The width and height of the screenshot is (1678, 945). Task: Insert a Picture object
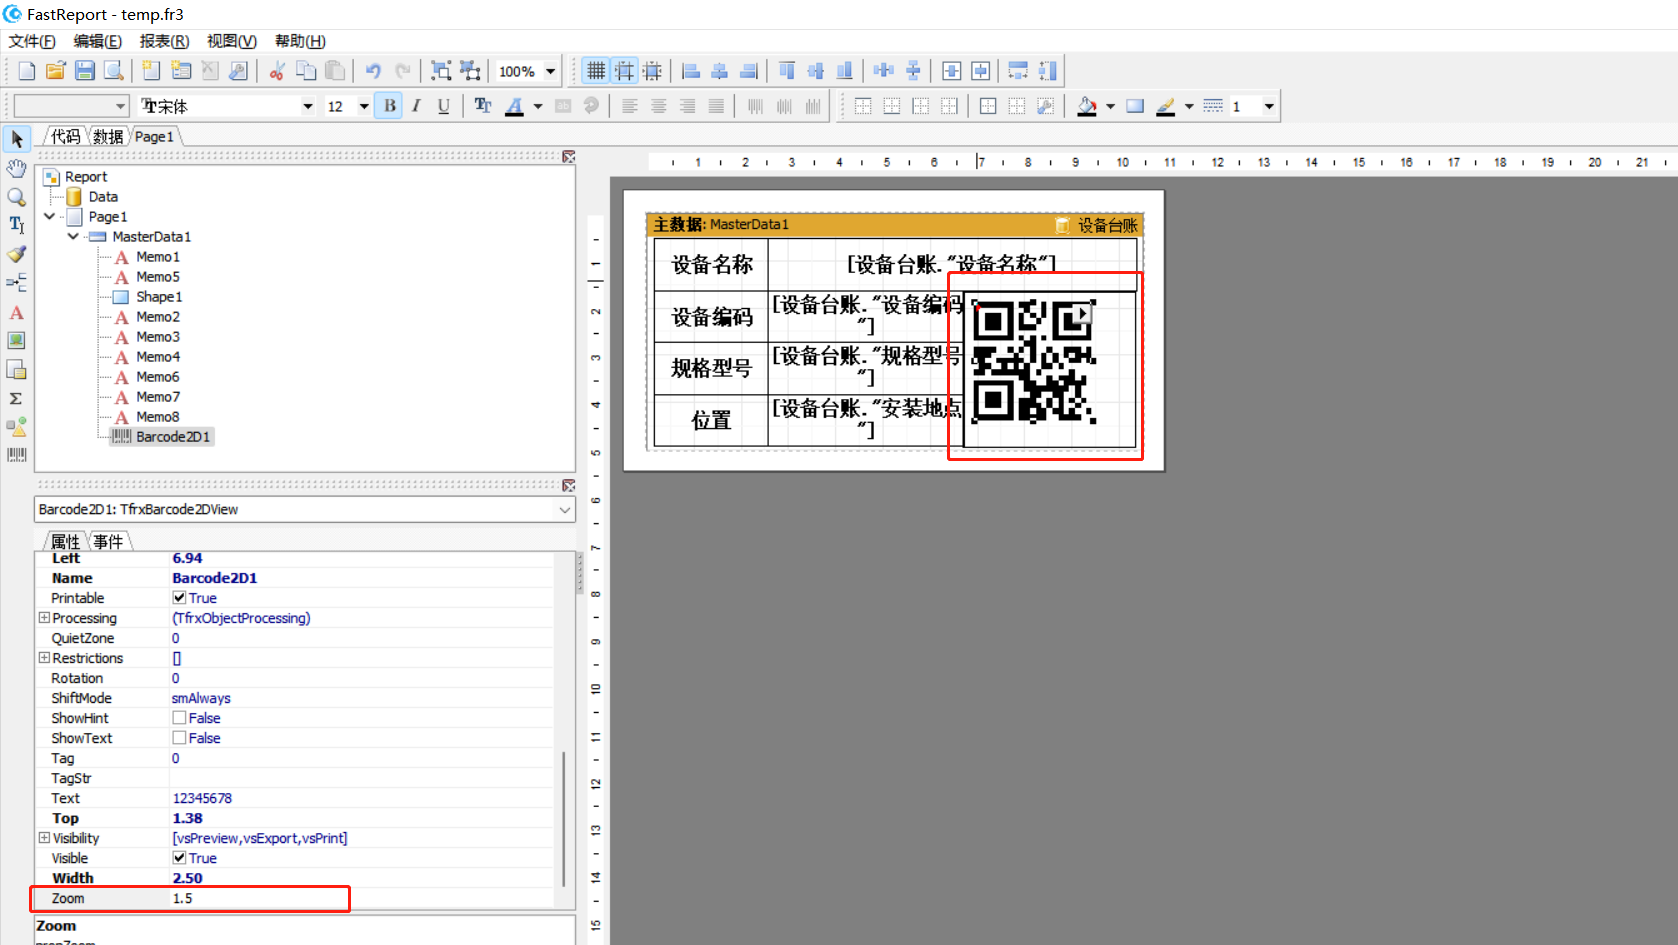17,341
